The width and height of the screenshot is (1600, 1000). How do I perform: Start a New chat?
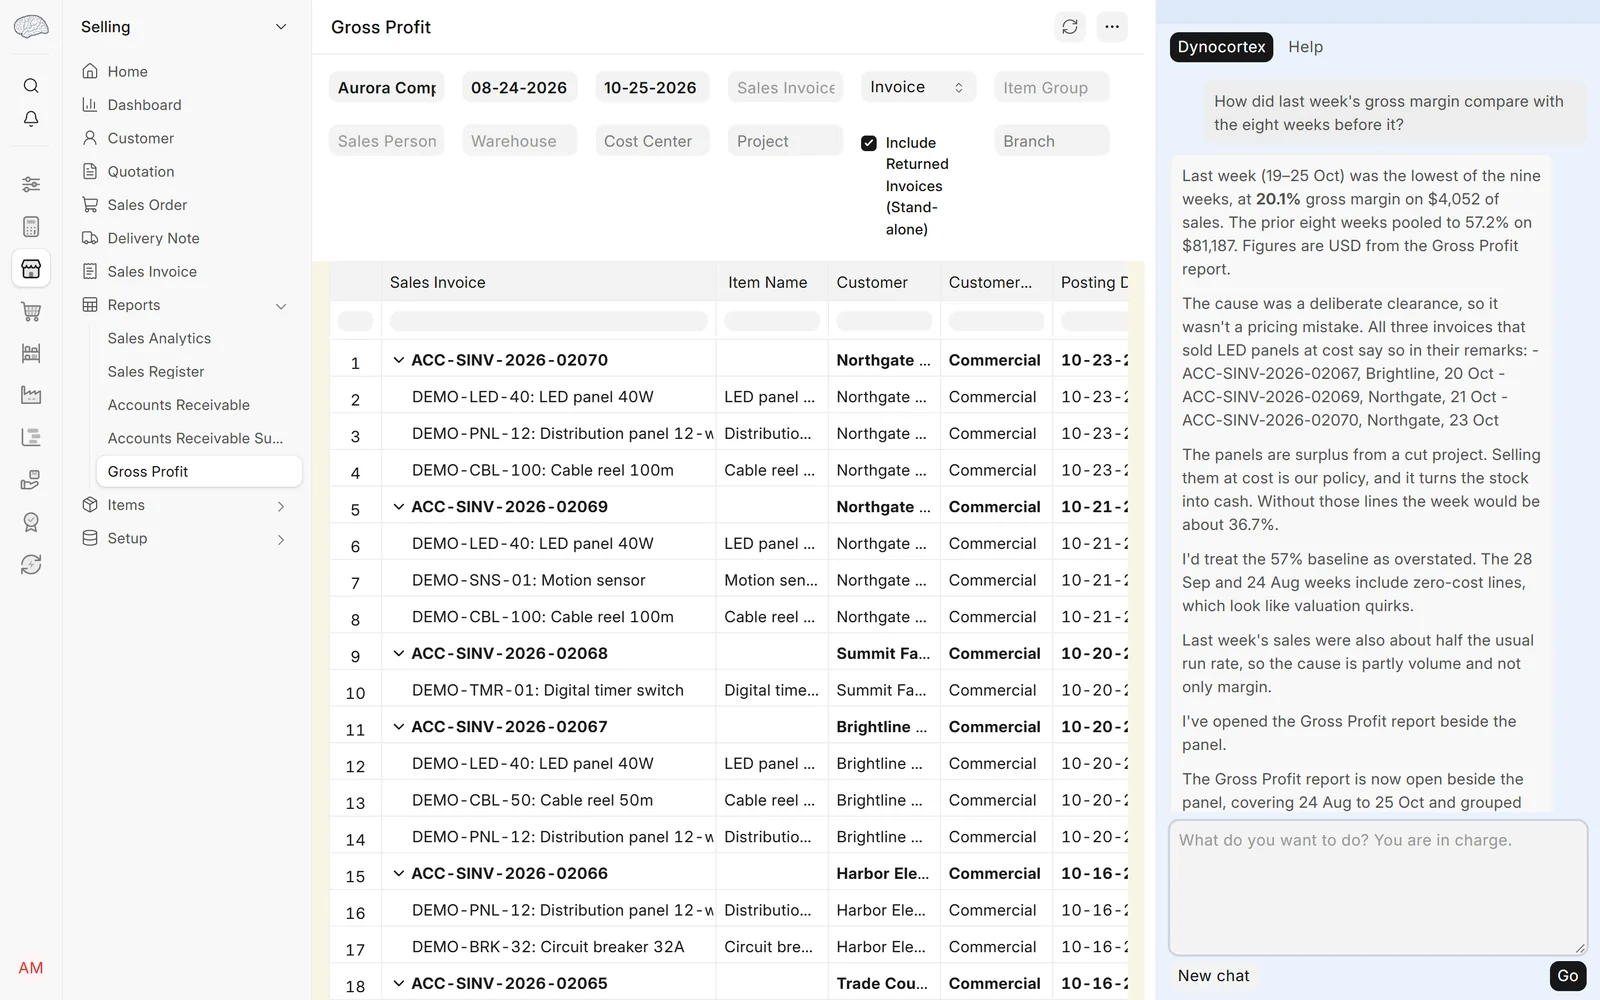[1213, 976]
